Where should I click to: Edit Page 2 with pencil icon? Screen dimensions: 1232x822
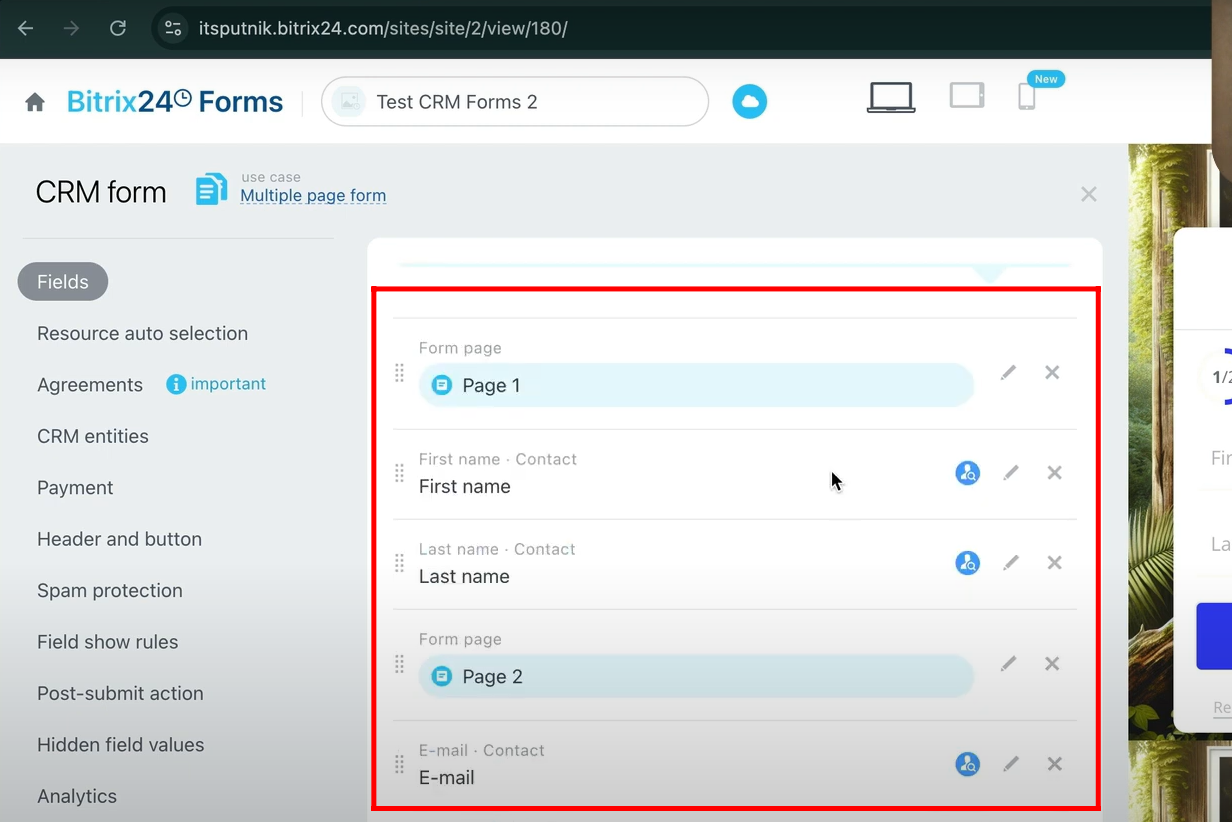[1008, 663]
